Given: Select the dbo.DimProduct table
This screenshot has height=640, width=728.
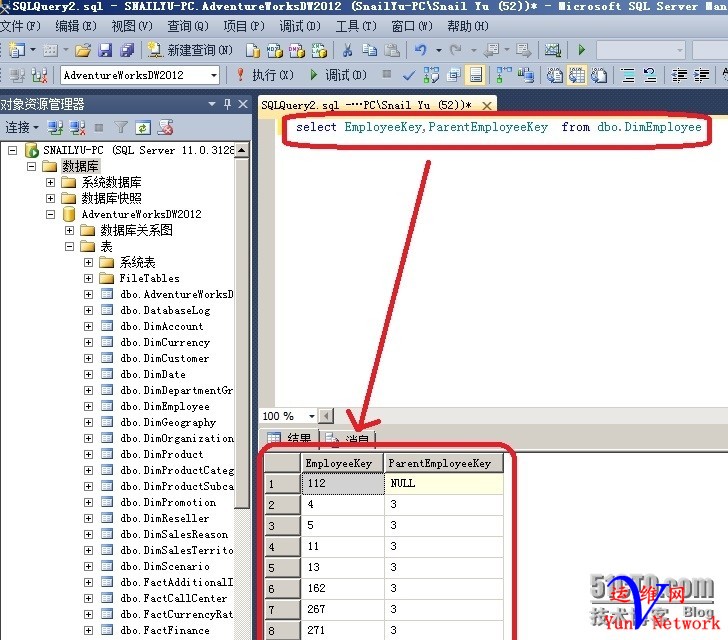Looking at the screenshot, I should 162,454.
